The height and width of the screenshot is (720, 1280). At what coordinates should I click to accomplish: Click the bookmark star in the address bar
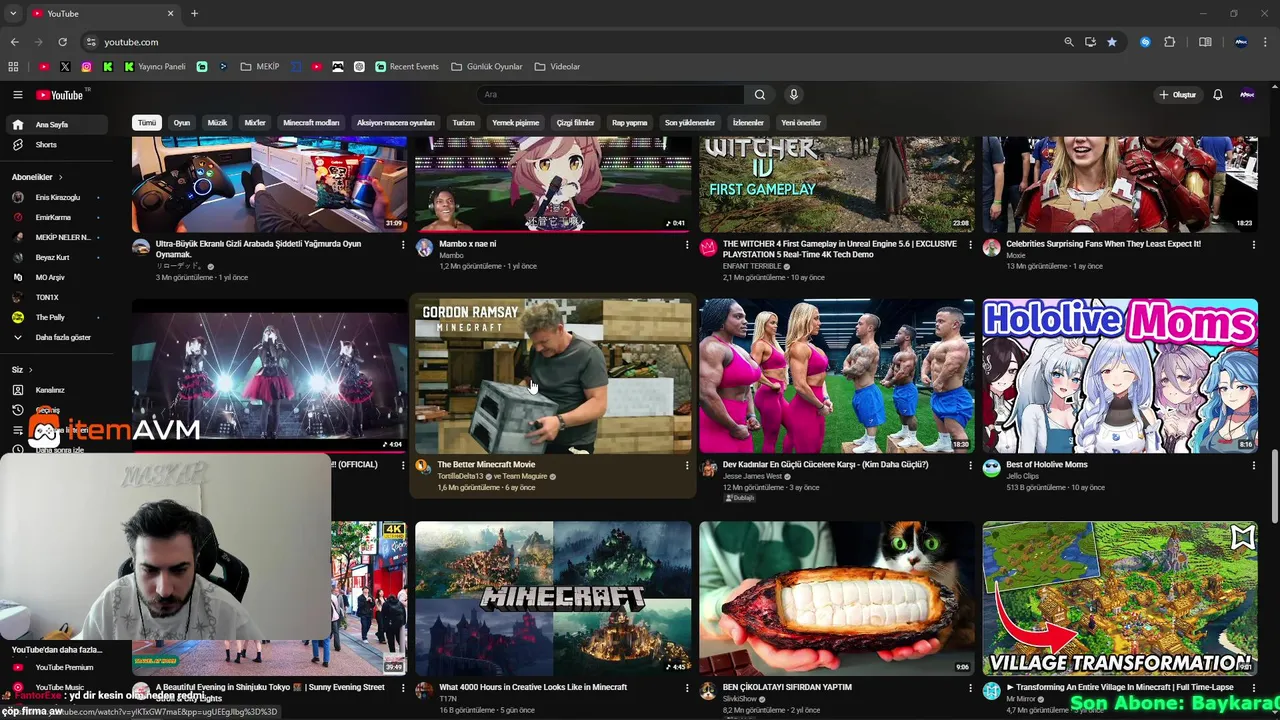click(x=1112, y=42)
